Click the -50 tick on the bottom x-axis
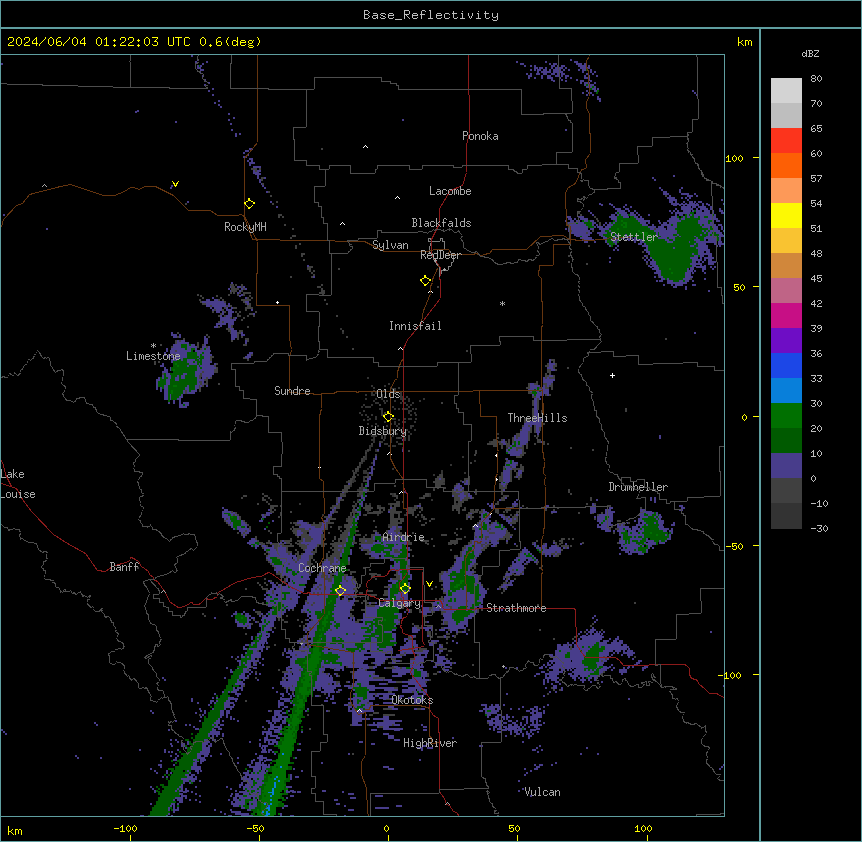The image size is (862, 842). click(x=255, y=829)
